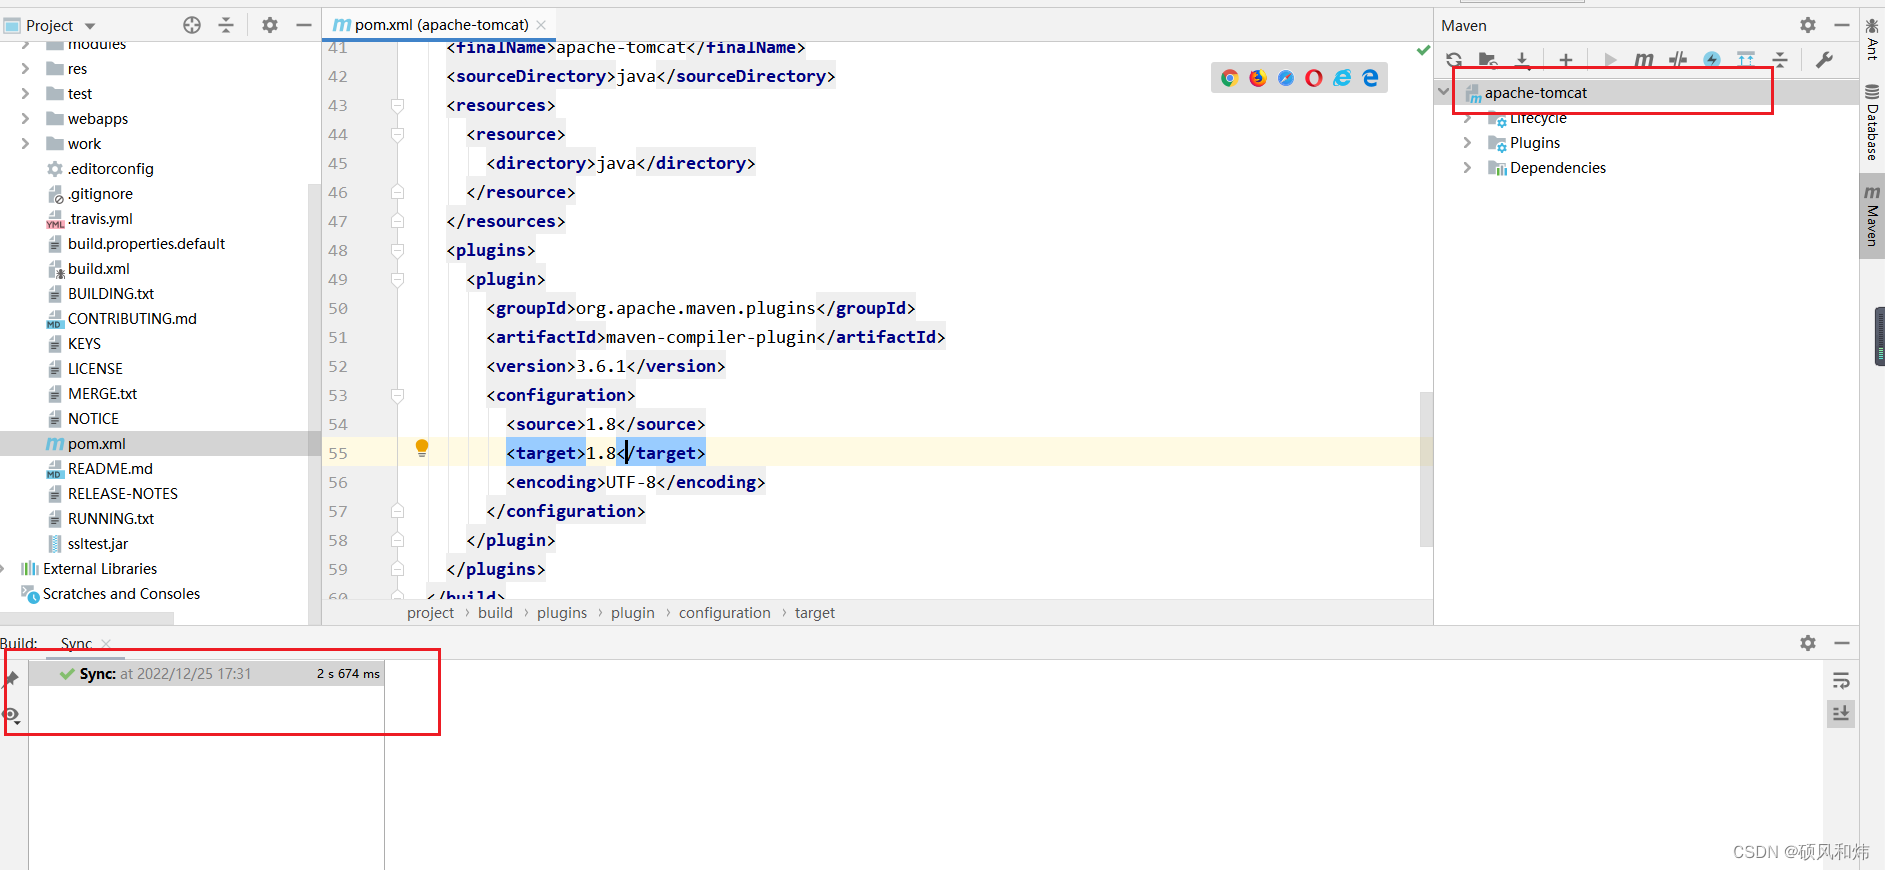This screenshot has width=1885, height=870.
Task: Toggle the pin tab icon in Build panel
Action: pos(12,679)
